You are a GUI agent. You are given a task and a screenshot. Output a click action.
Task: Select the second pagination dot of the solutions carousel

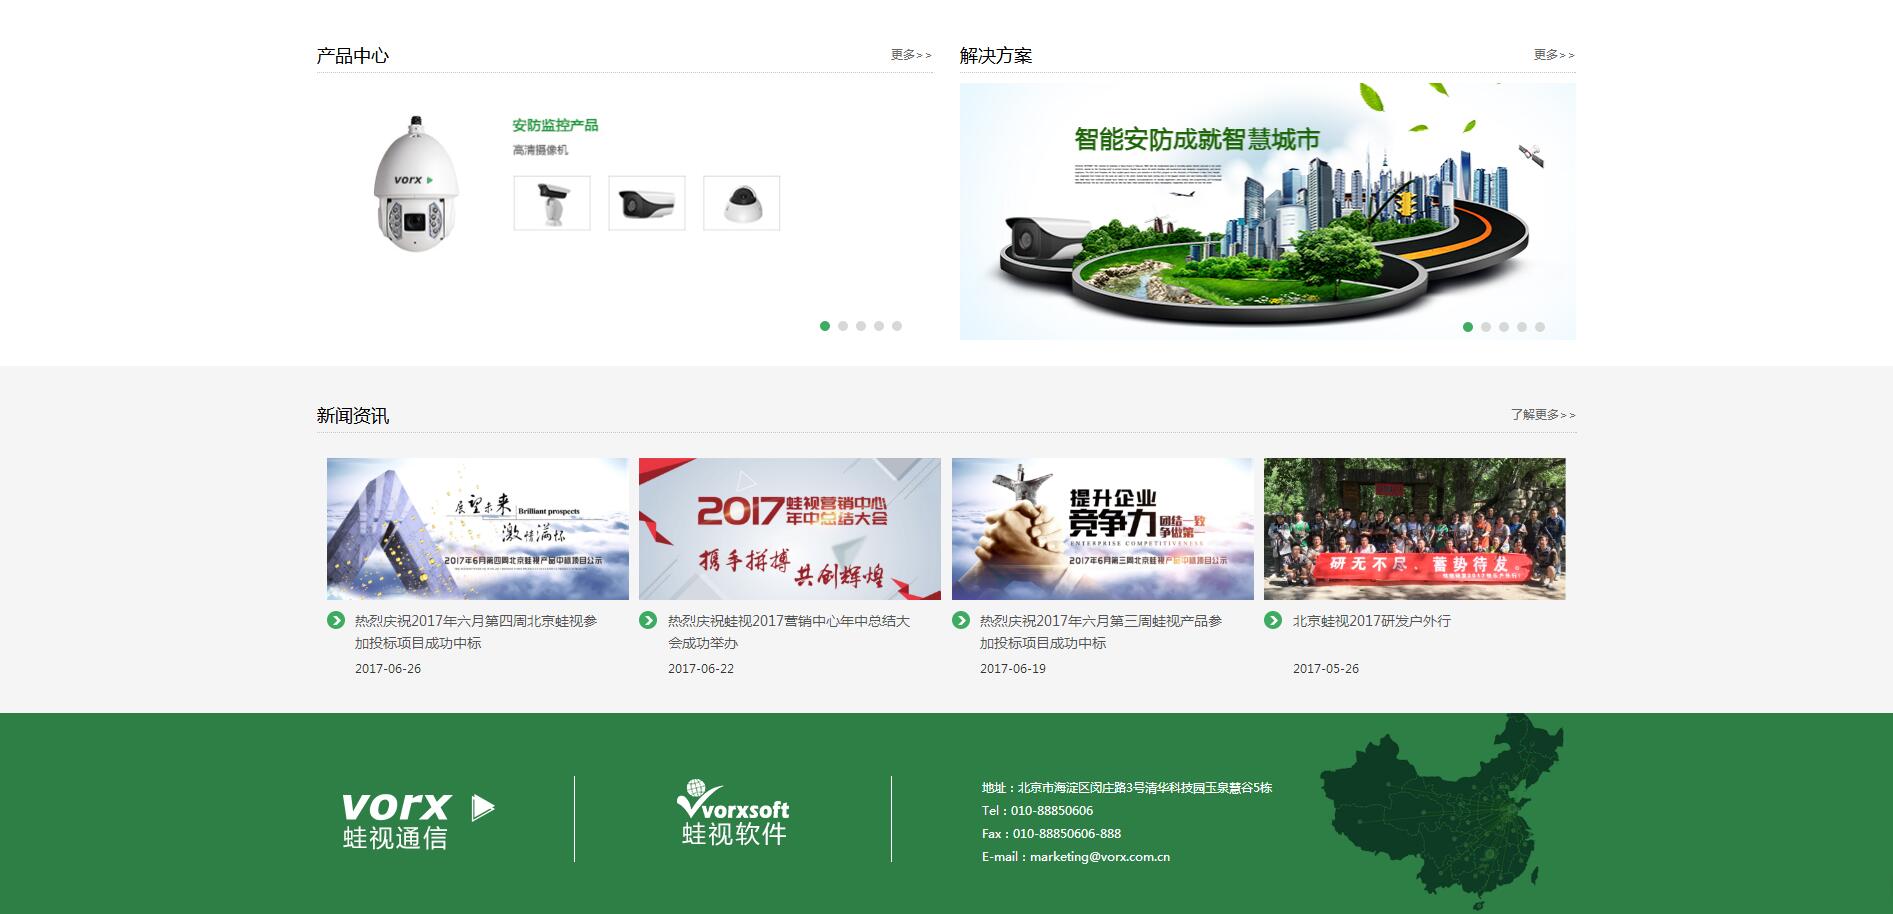point(1486,325)
